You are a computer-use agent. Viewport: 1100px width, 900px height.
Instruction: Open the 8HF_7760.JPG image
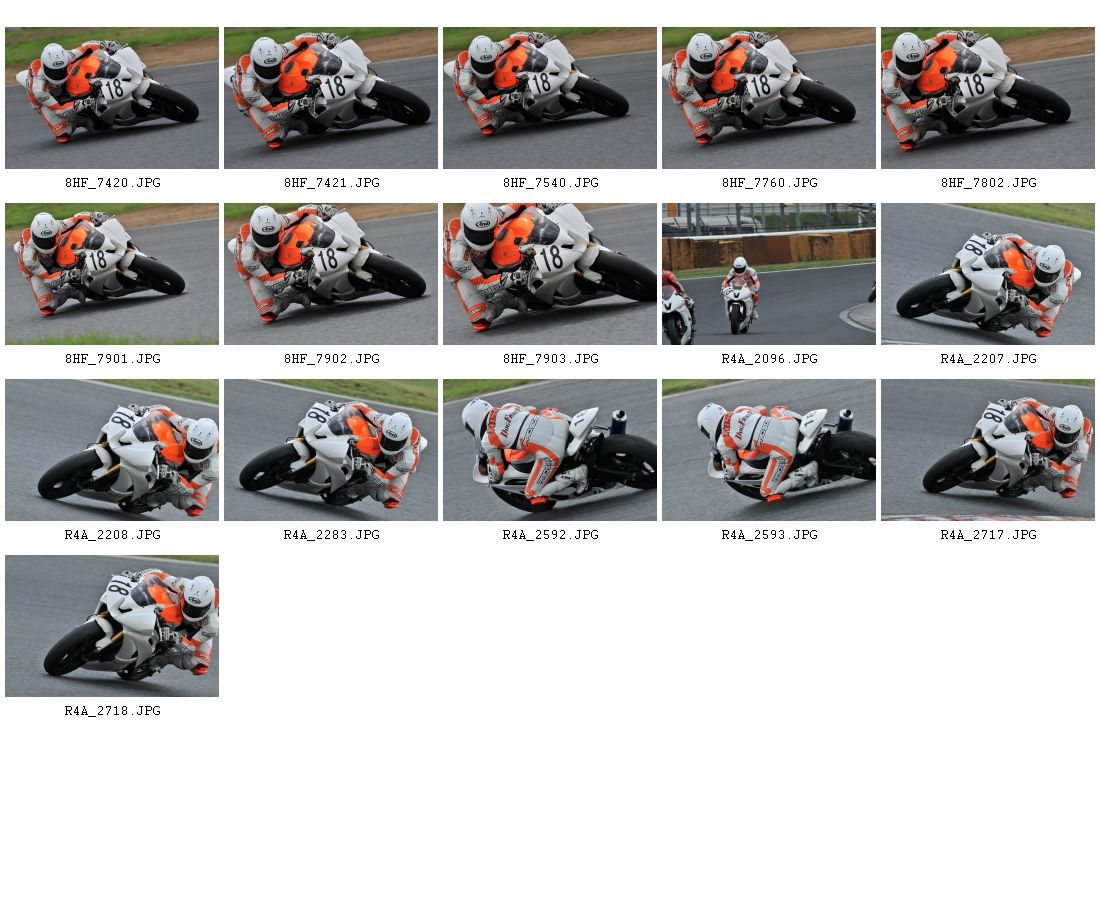(768, 98)
